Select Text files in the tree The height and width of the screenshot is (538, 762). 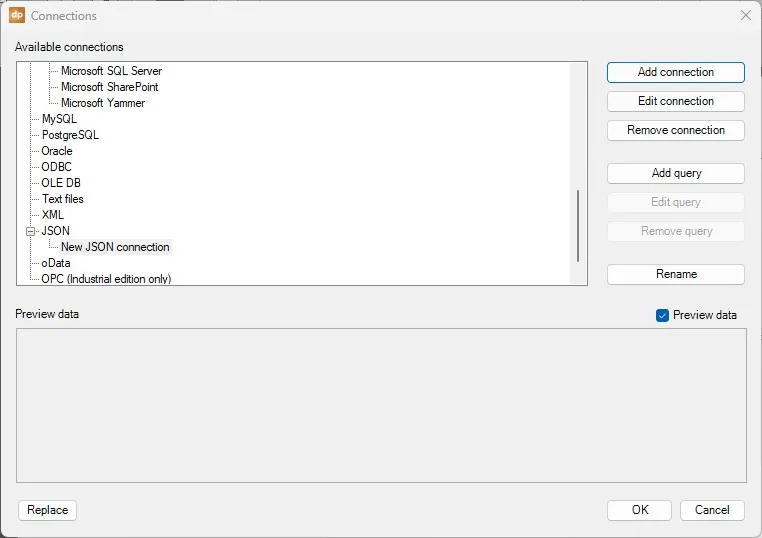[62, 199]
